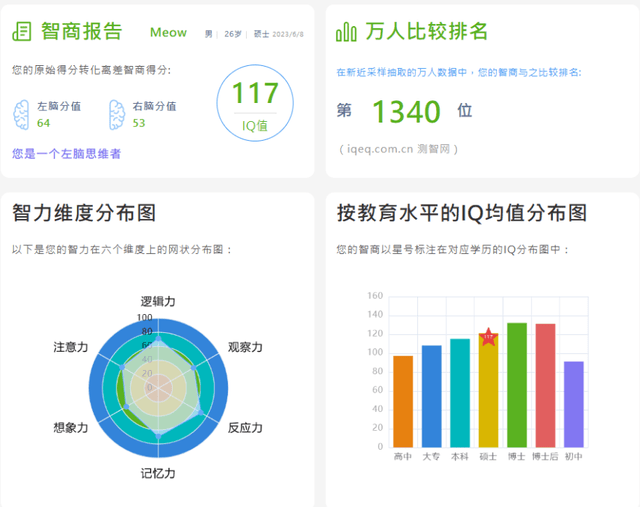Click the 左脑分值 label
Image resolution: width=640 pixels, height=507 pixels.
(59, 106)
